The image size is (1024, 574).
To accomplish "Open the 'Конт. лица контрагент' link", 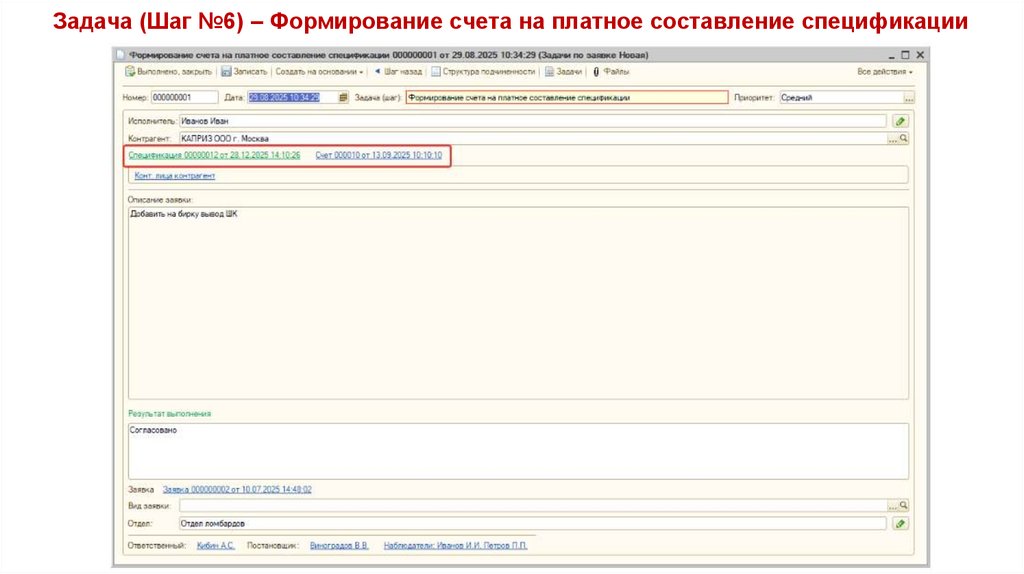I will click(x=174, y=176).
